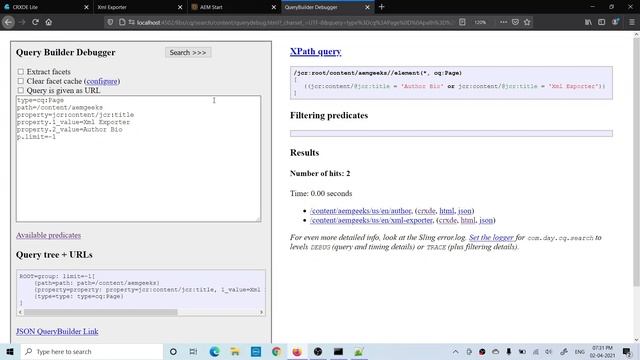Click the Query tree scroll left arrow
The image size is (640, 360).
click(20, 312)
